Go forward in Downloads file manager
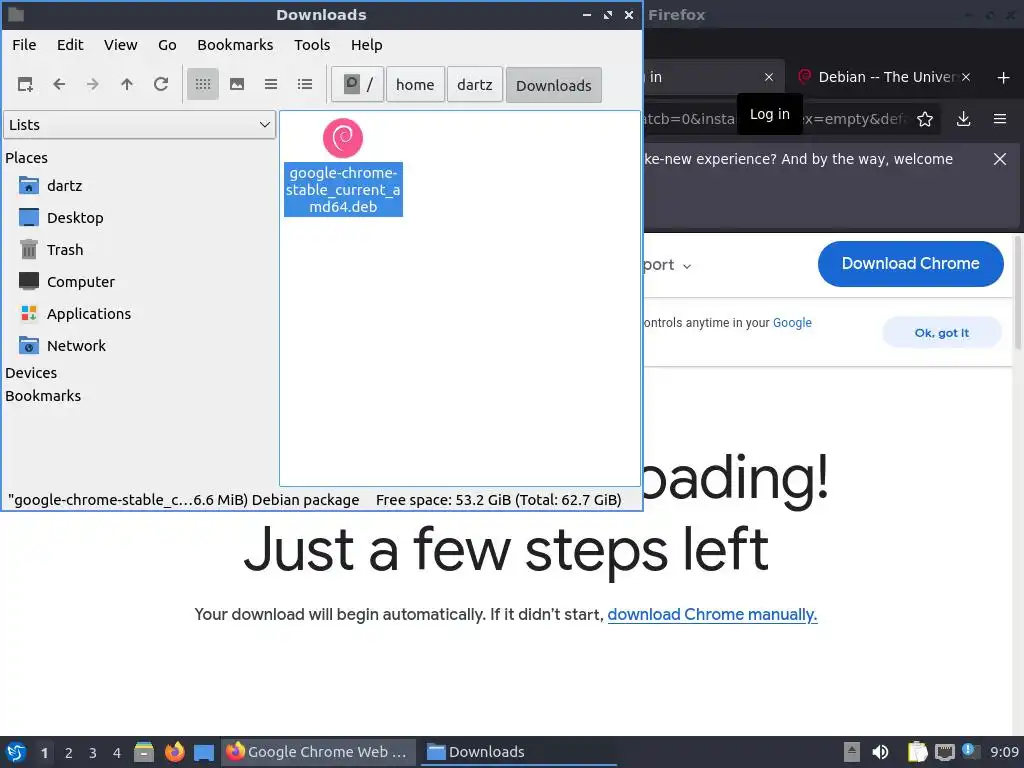Image resolution: width=1024 pixels, height=768 pixels. pyautogui.click(x=93, y=84)
